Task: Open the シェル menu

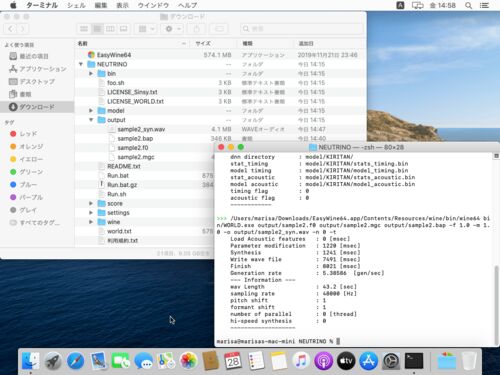Action: [x=76, y=5]
